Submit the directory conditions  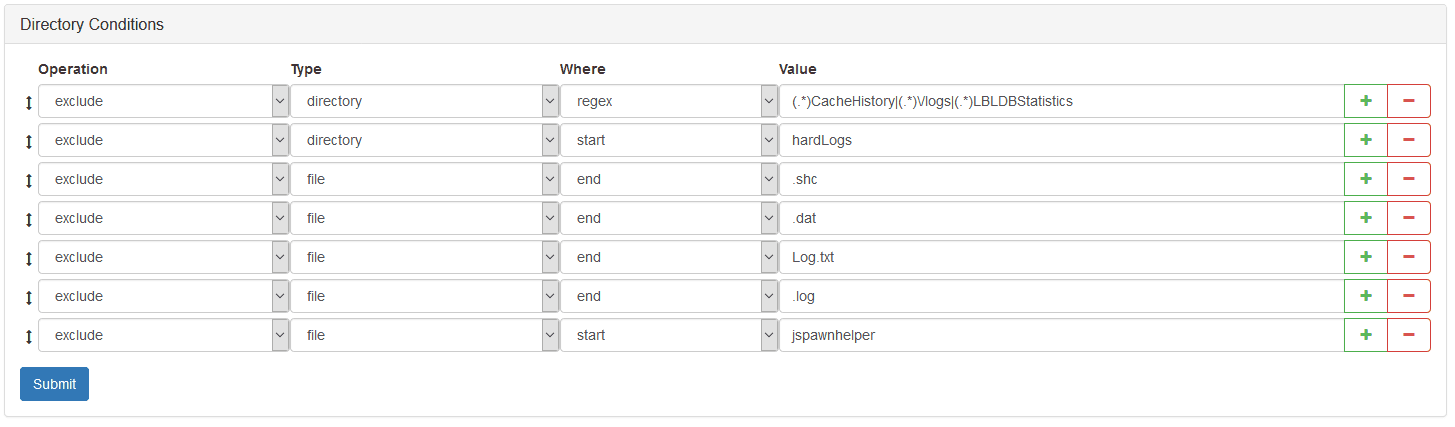[54, 384]
